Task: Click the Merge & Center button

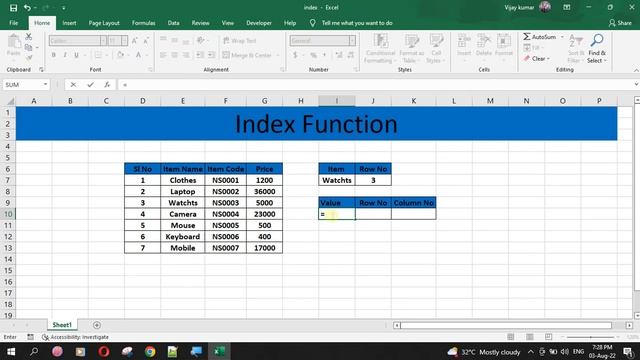Action: pos(247,55)
